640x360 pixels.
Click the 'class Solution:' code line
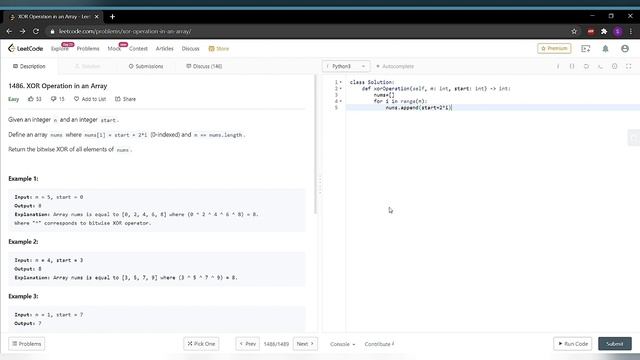point(372,82)
